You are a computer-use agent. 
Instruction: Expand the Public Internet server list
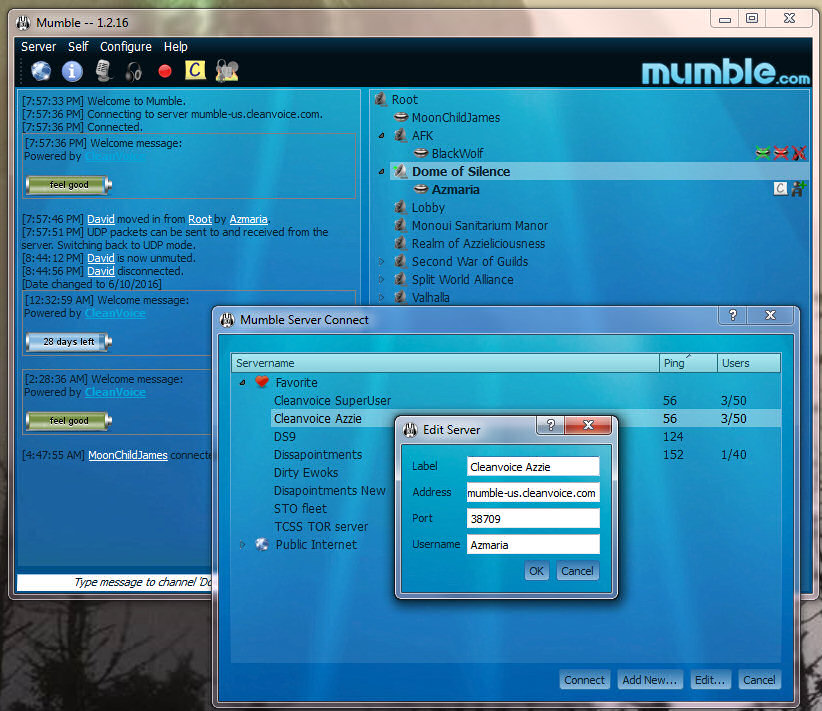tap(241, 545)
